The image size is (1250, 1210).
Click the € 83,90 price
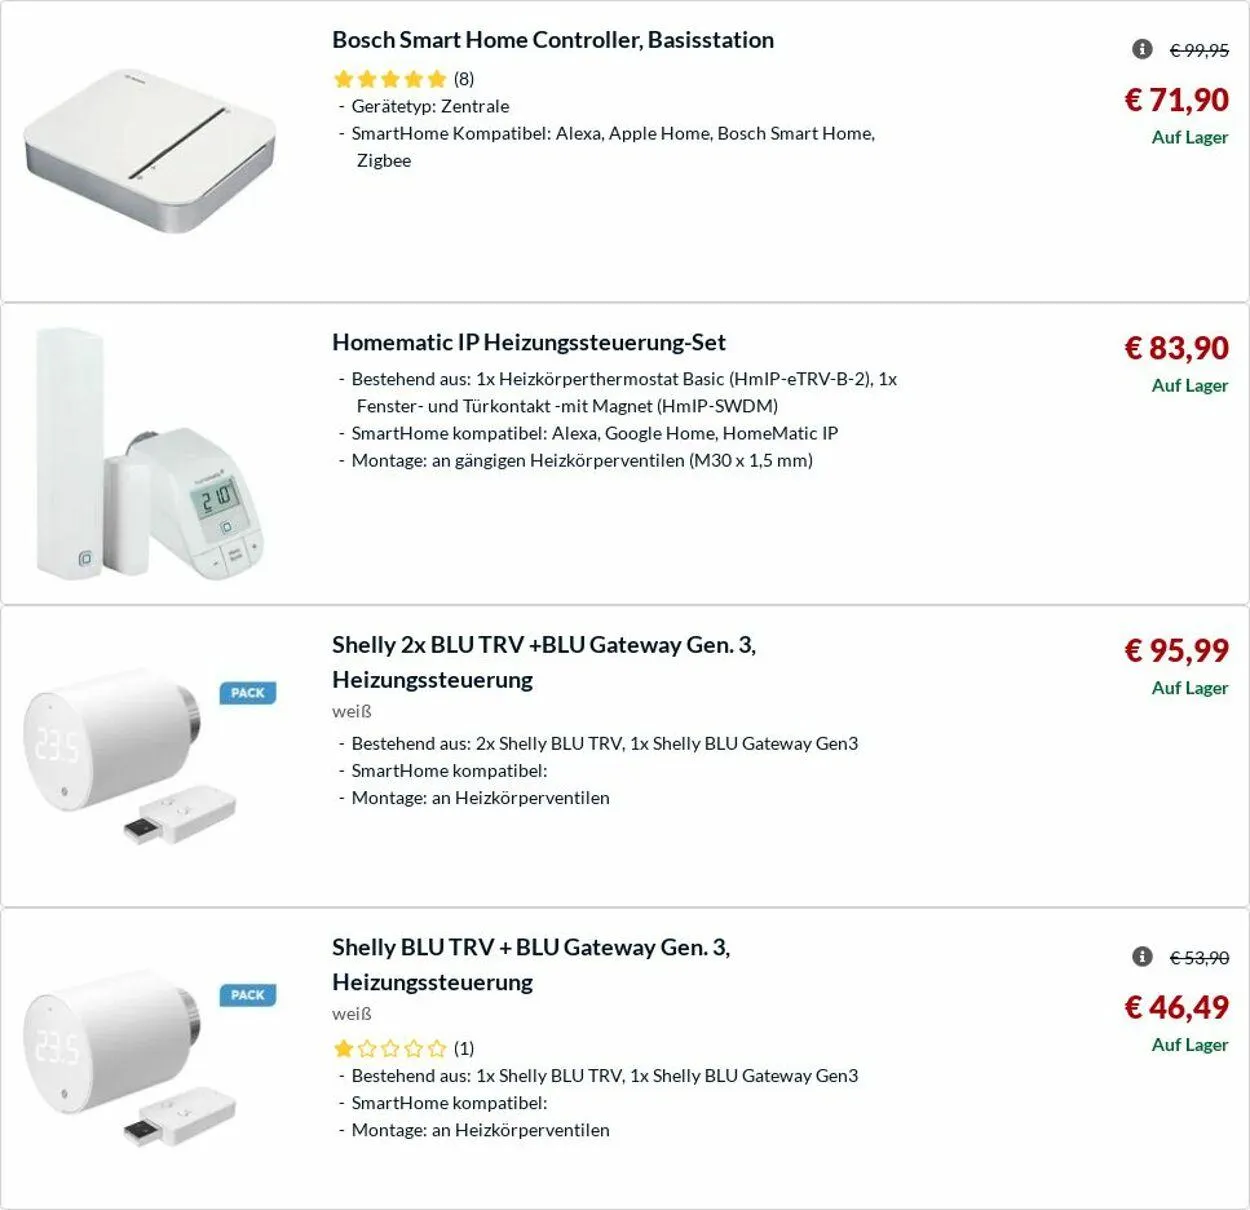(x=1176, y=348)
